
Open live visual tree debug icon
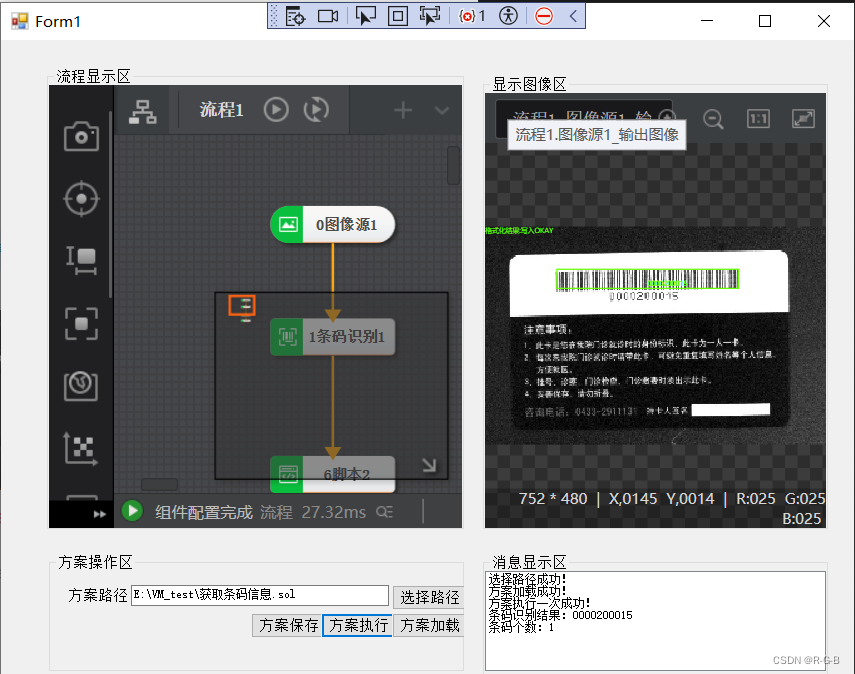[x=296, y=16]
